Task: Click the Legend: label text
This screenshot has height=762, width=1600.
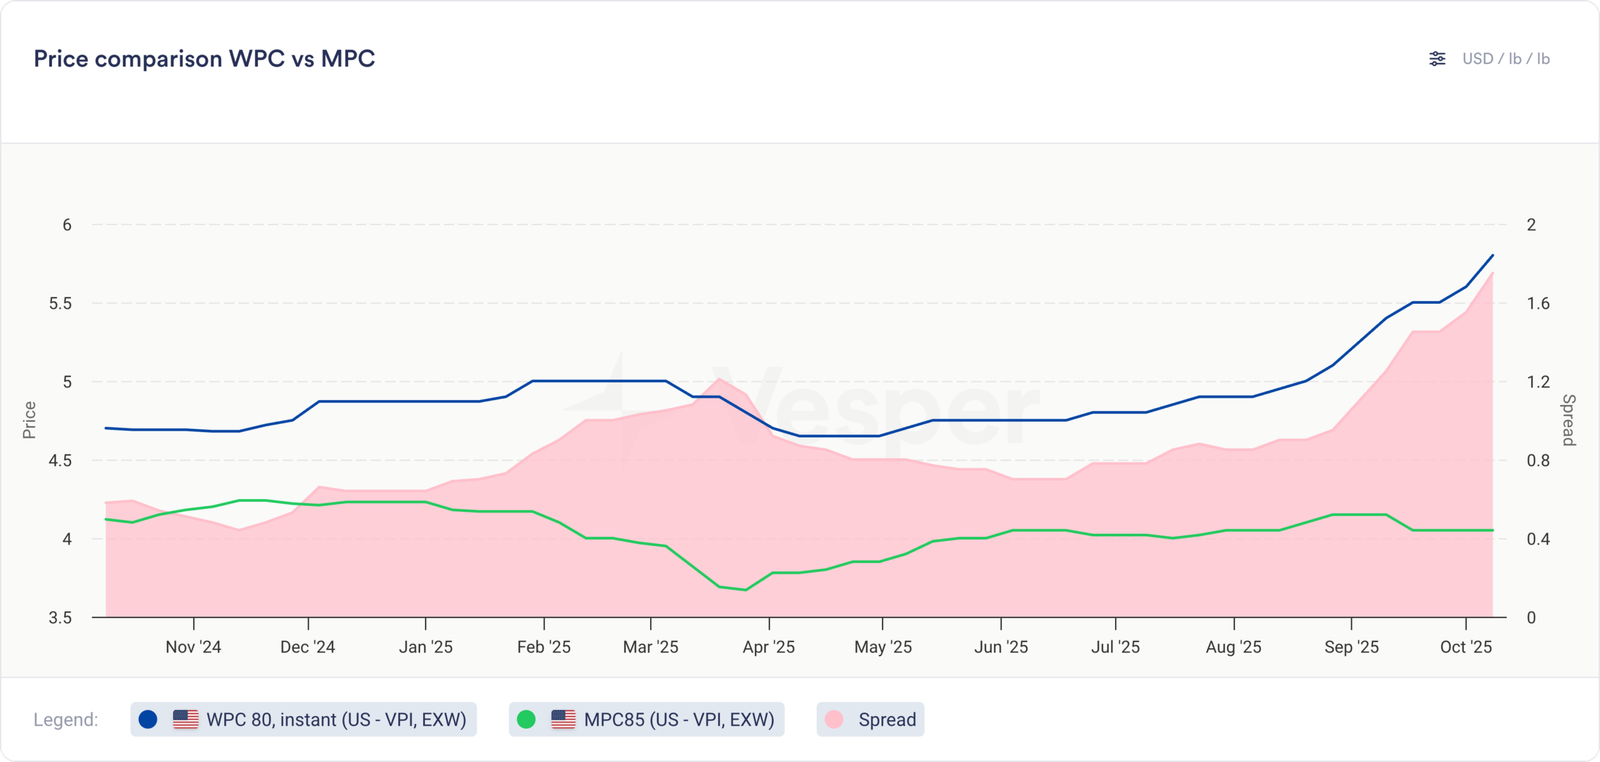Action: click(x=66, y=719)
